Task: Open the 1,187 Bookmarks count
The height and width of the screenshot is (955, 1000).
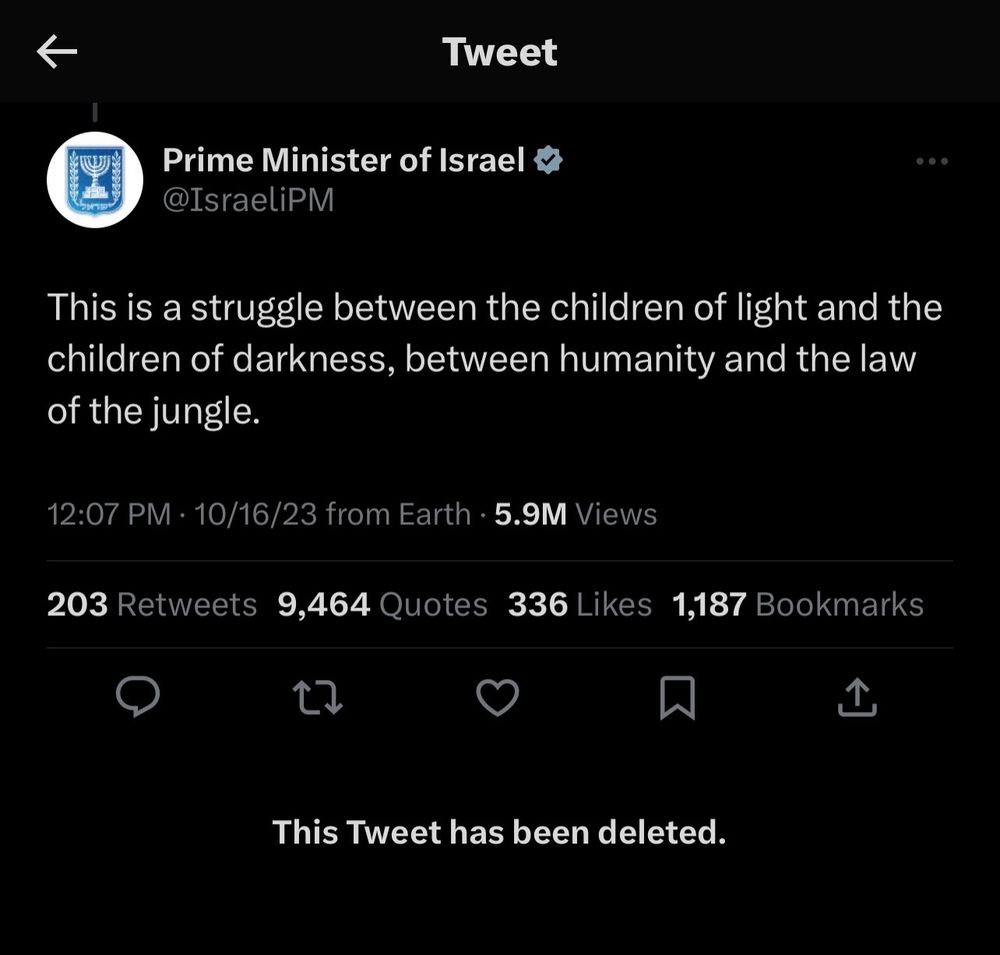Action: [798, 604]
